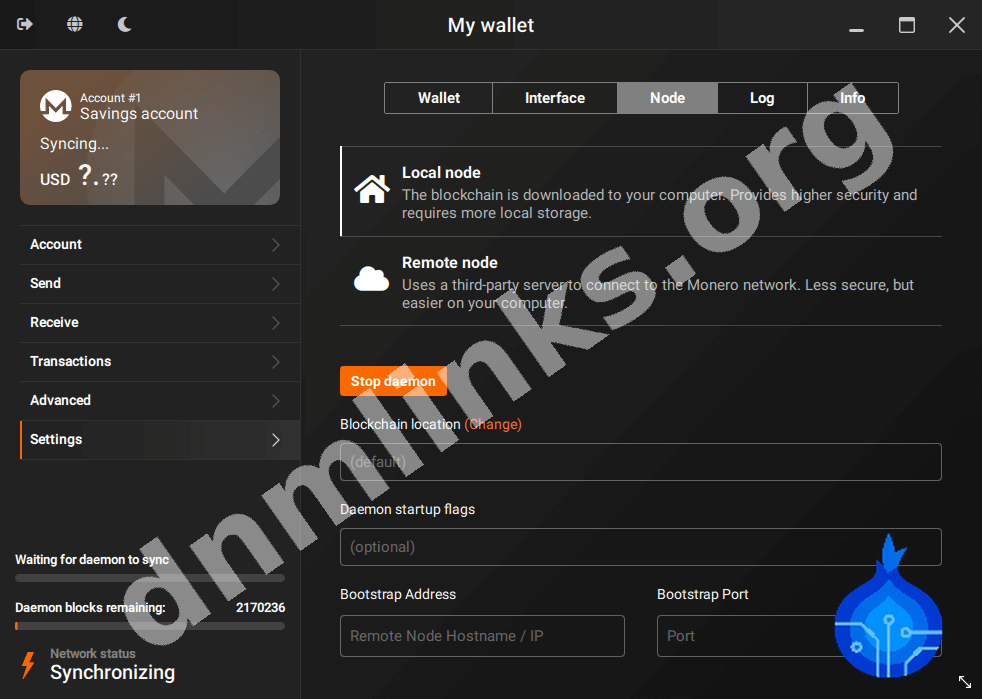This screenshot has width=982, height=699.
Task: Select the Local node option
Action: [640, 191]
